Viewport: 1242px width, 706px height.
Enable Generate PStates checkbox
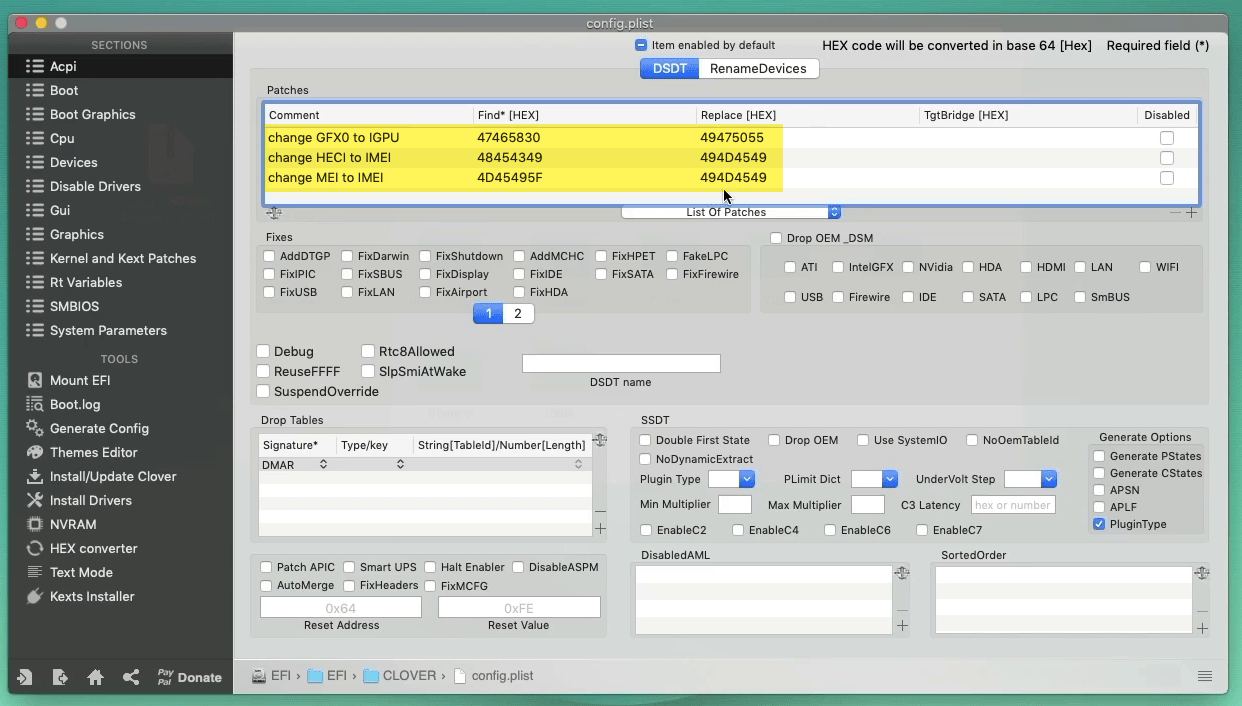pos(1099,456)
